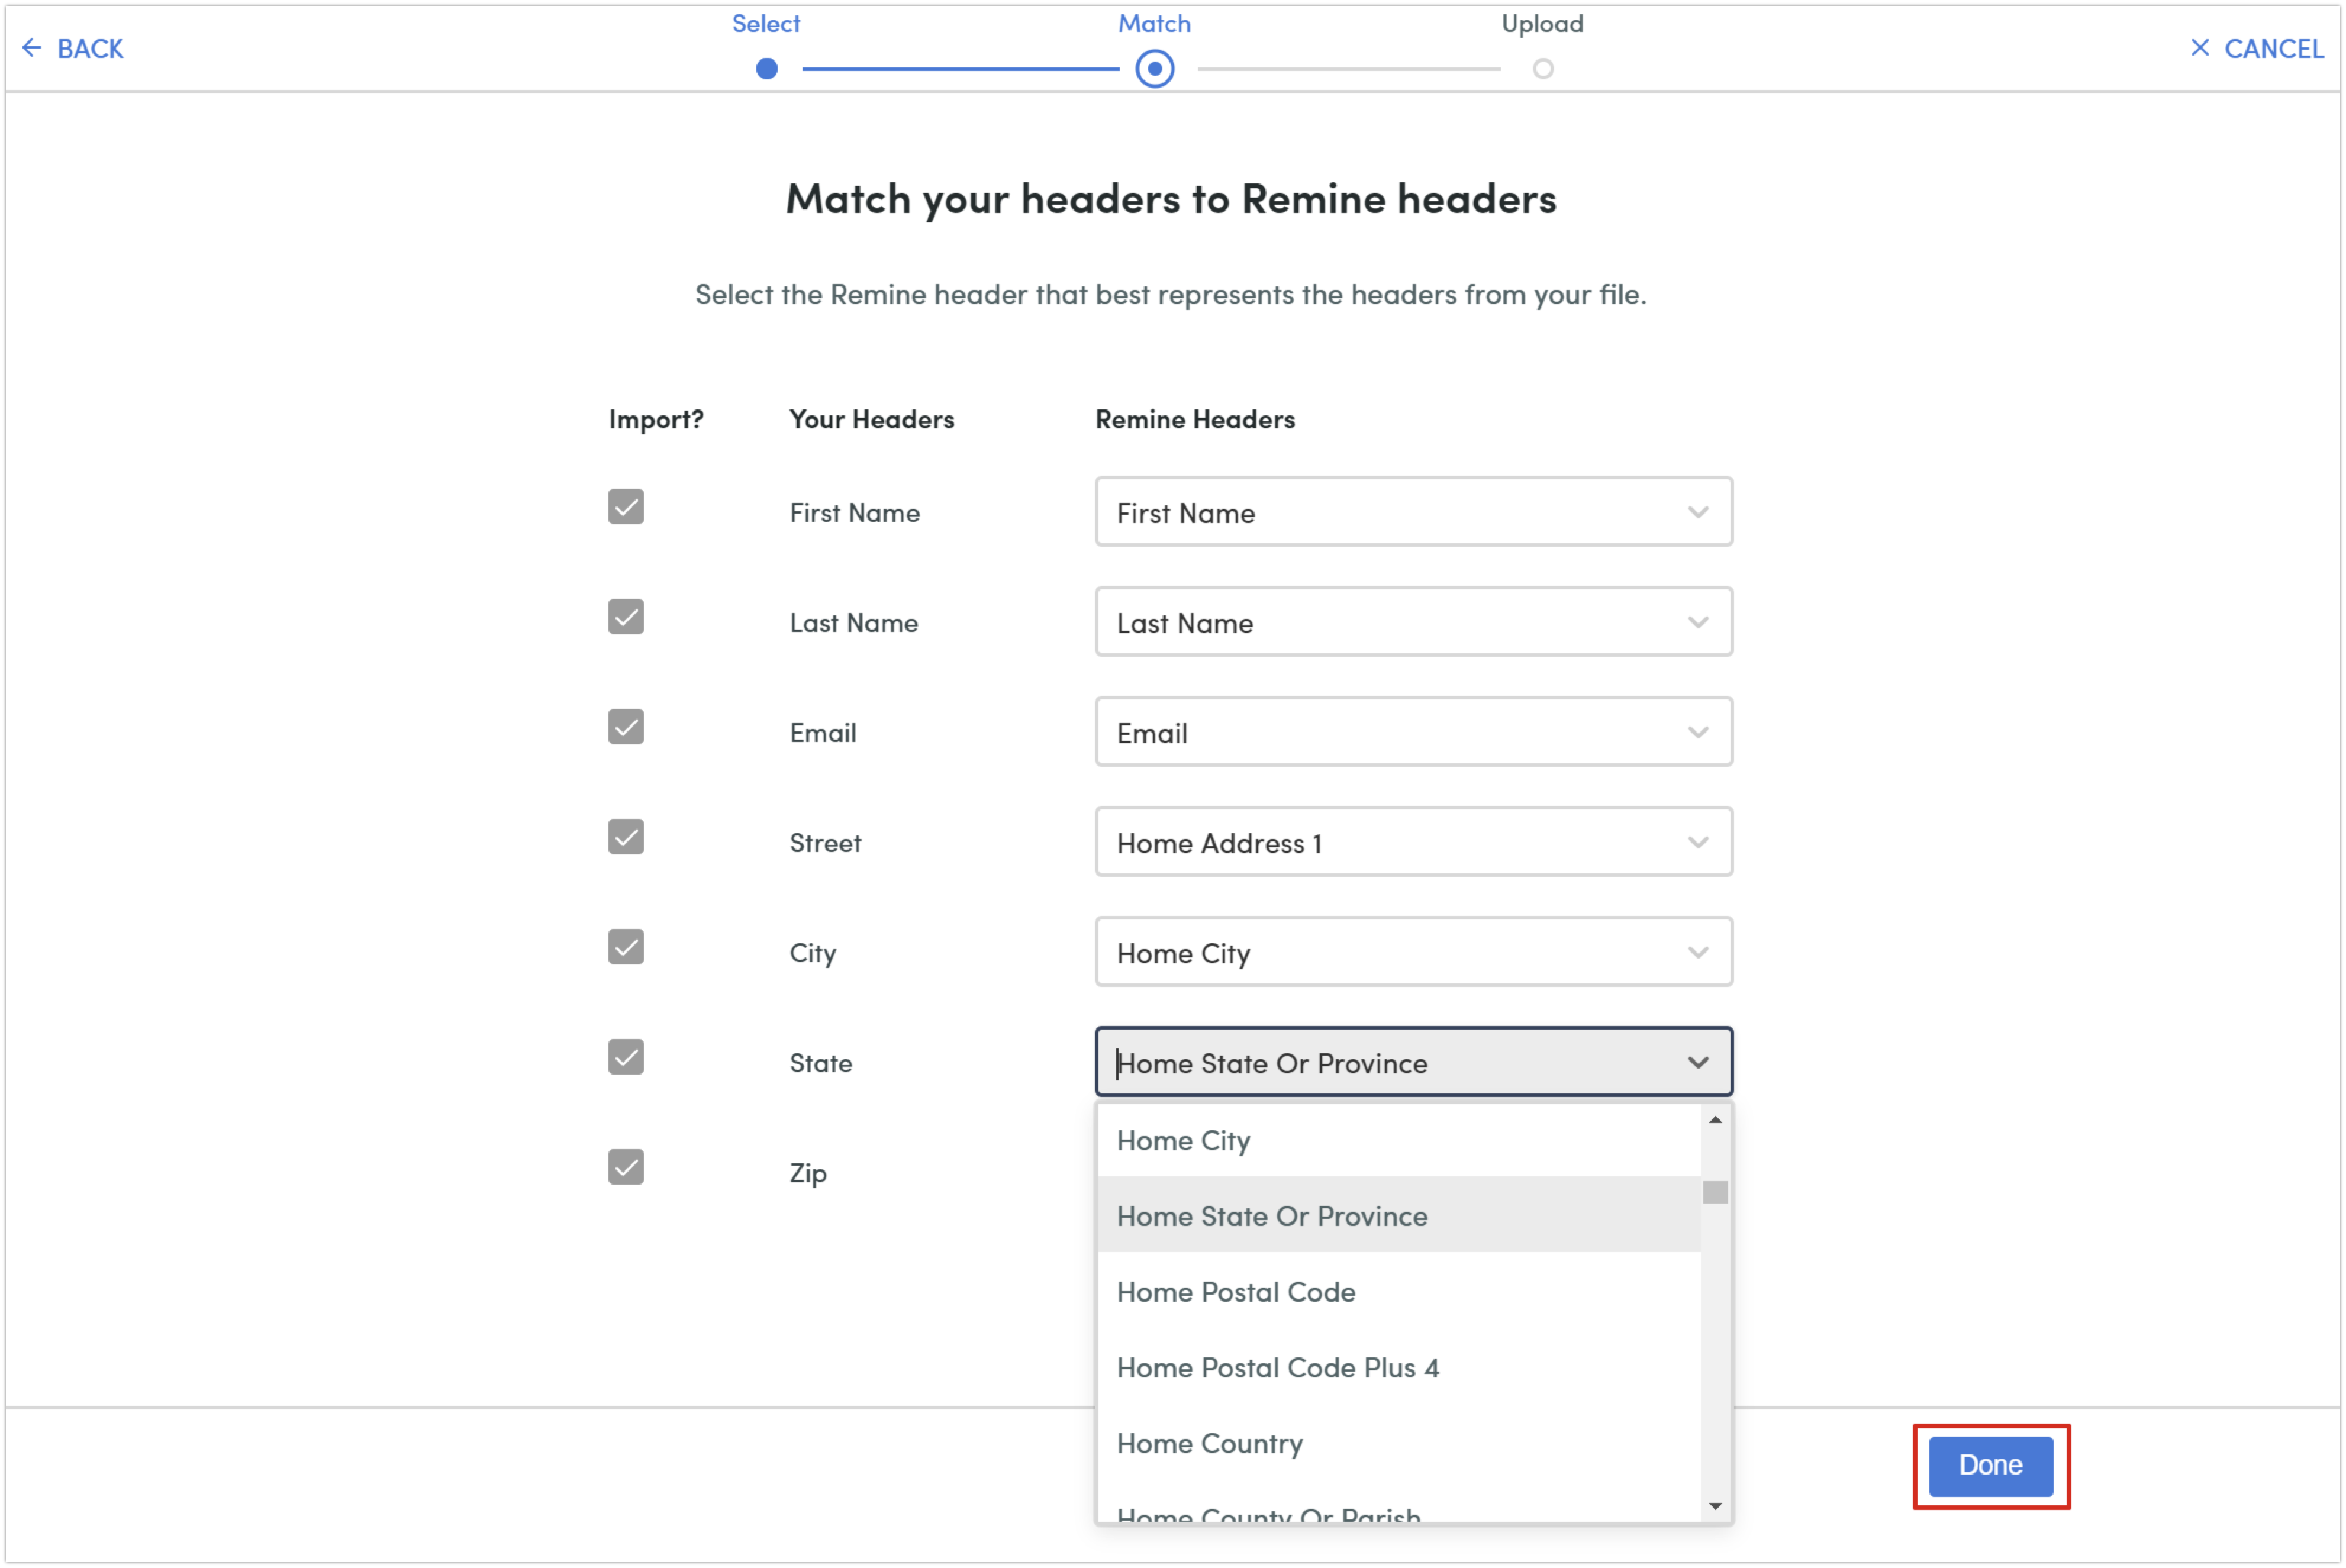Choose Home Postal Code option
2346x1568 pixels.
pos(1398,1291)
